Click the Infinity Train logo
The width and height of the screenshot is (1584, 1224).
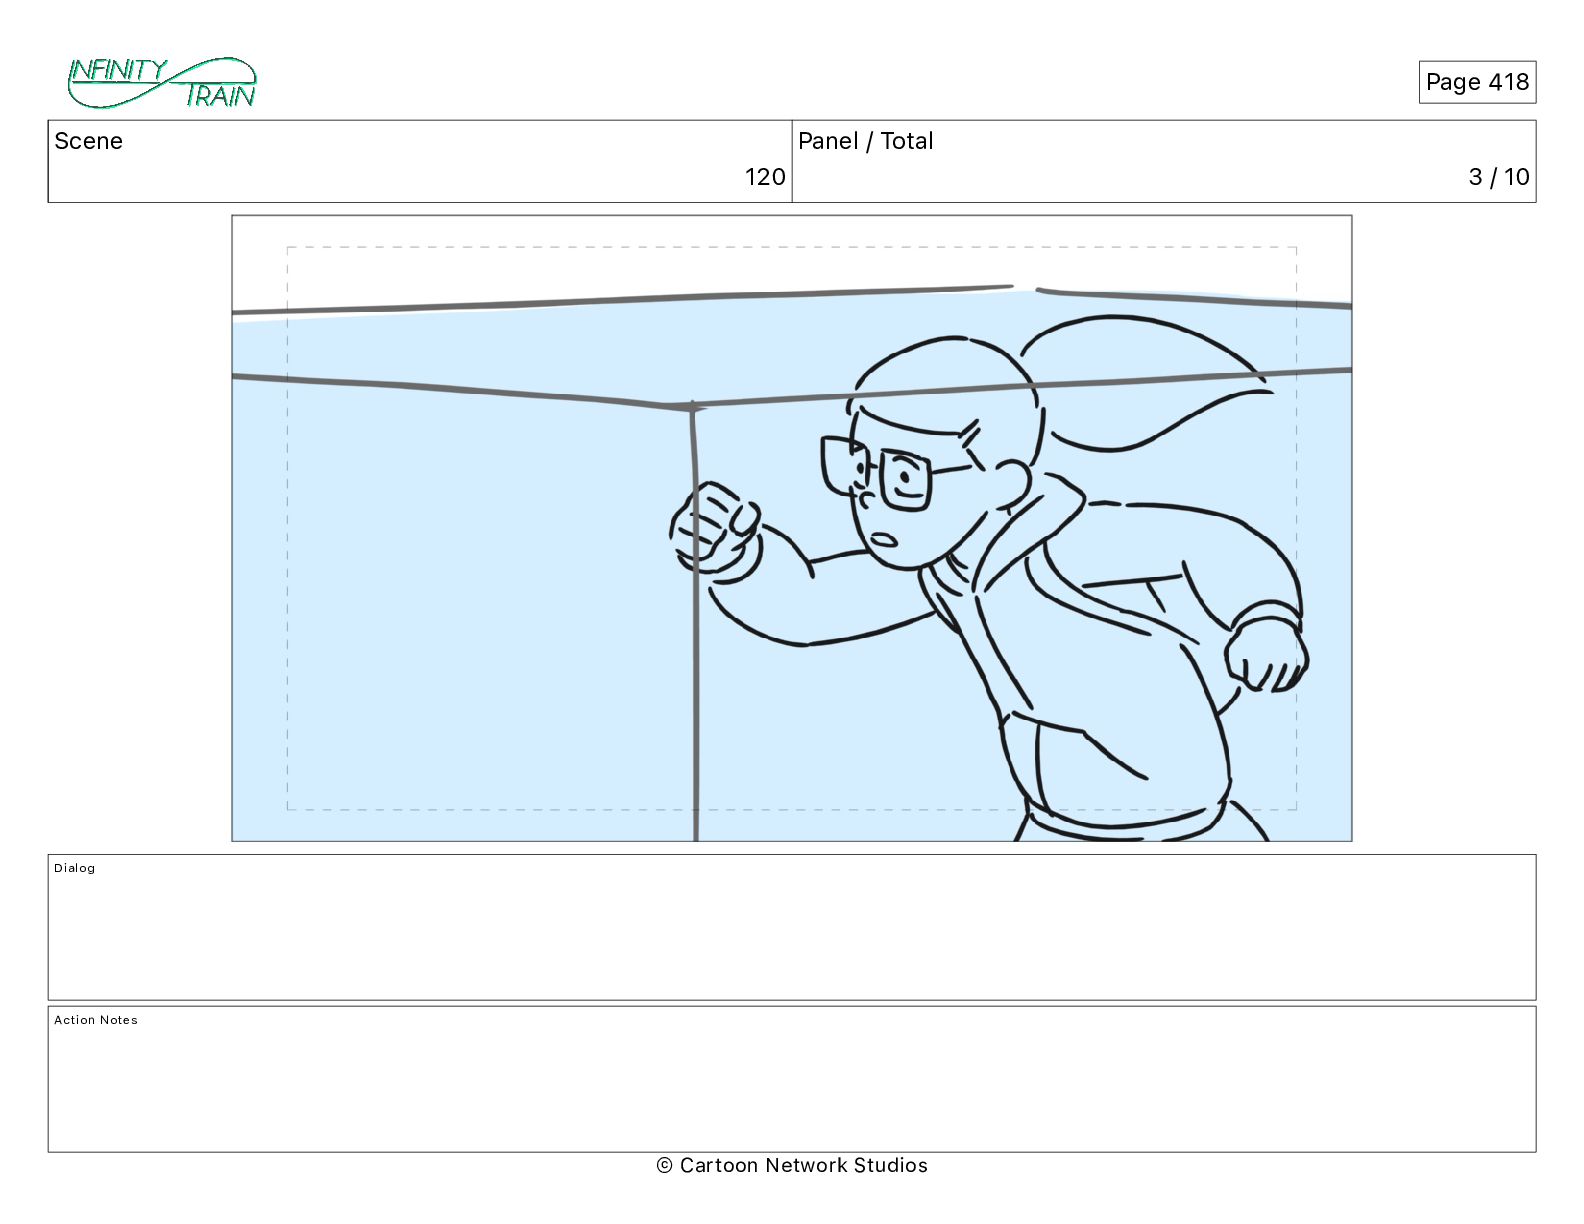point(162,83)
